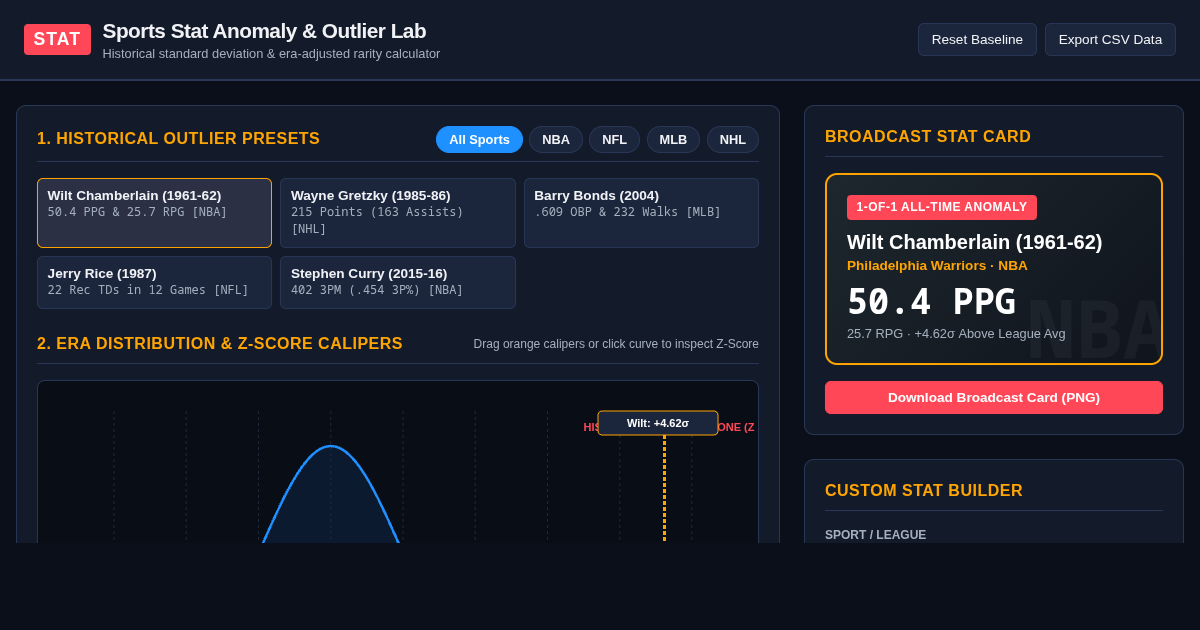Export the CSV data

pyautogui.click(x=1110, y=39)
